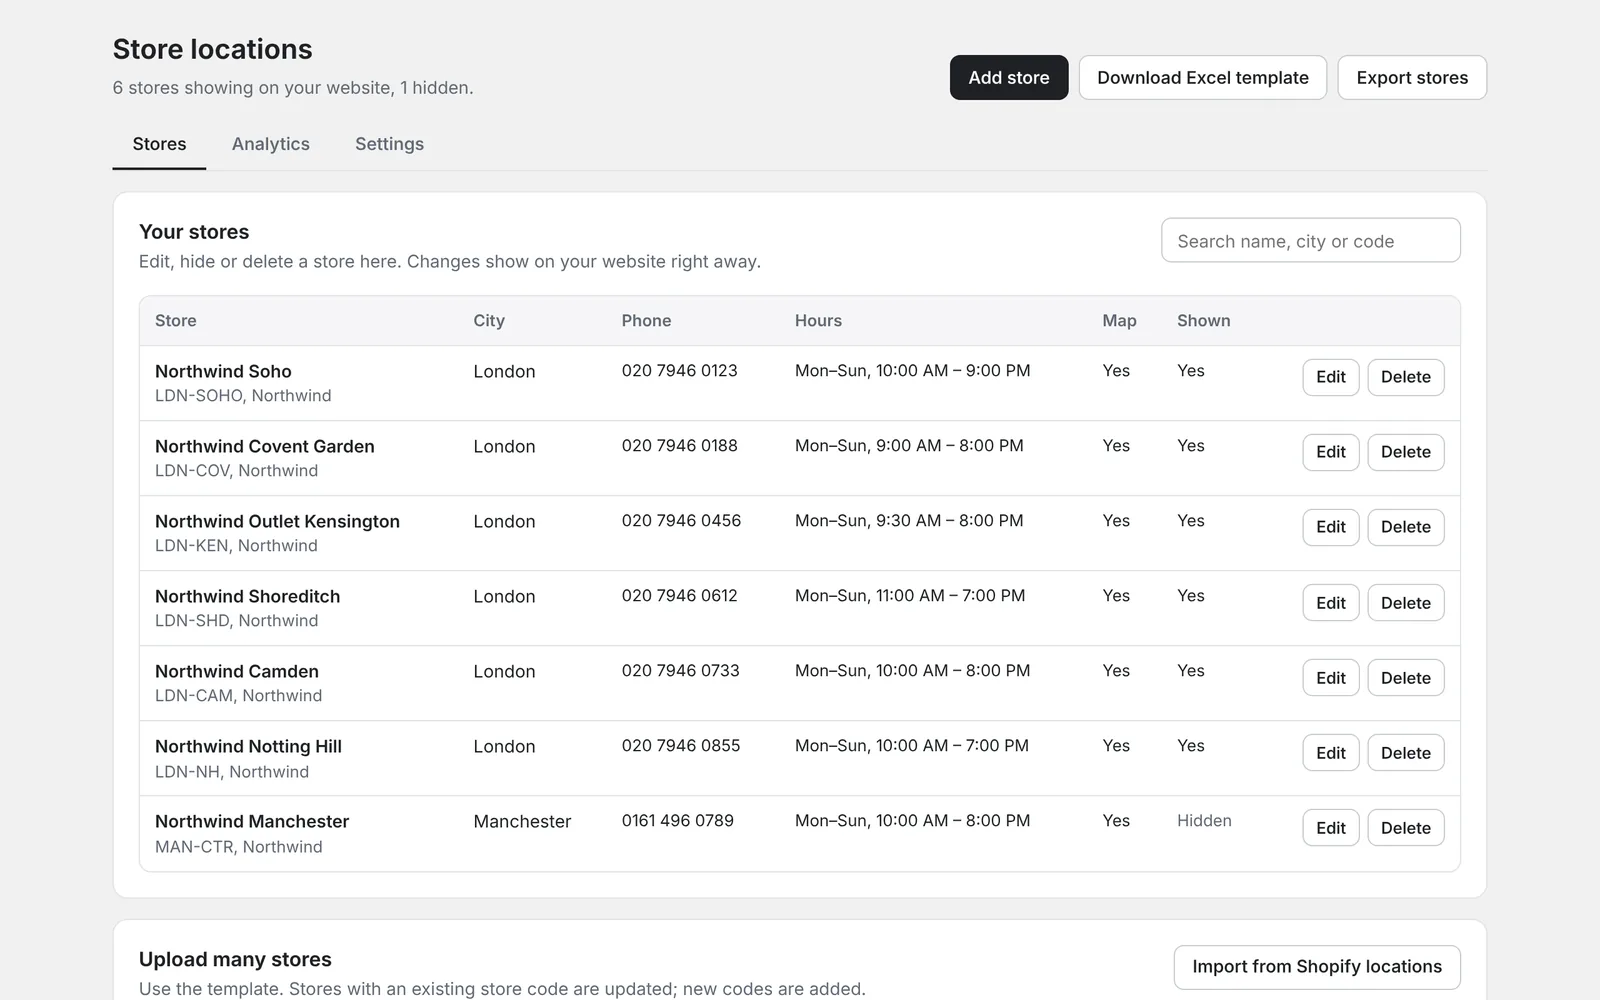The height and width of the screenshot is (1000, 1600).
Task: Click the Hidden status for Manchester
Action: [1204, 820]
